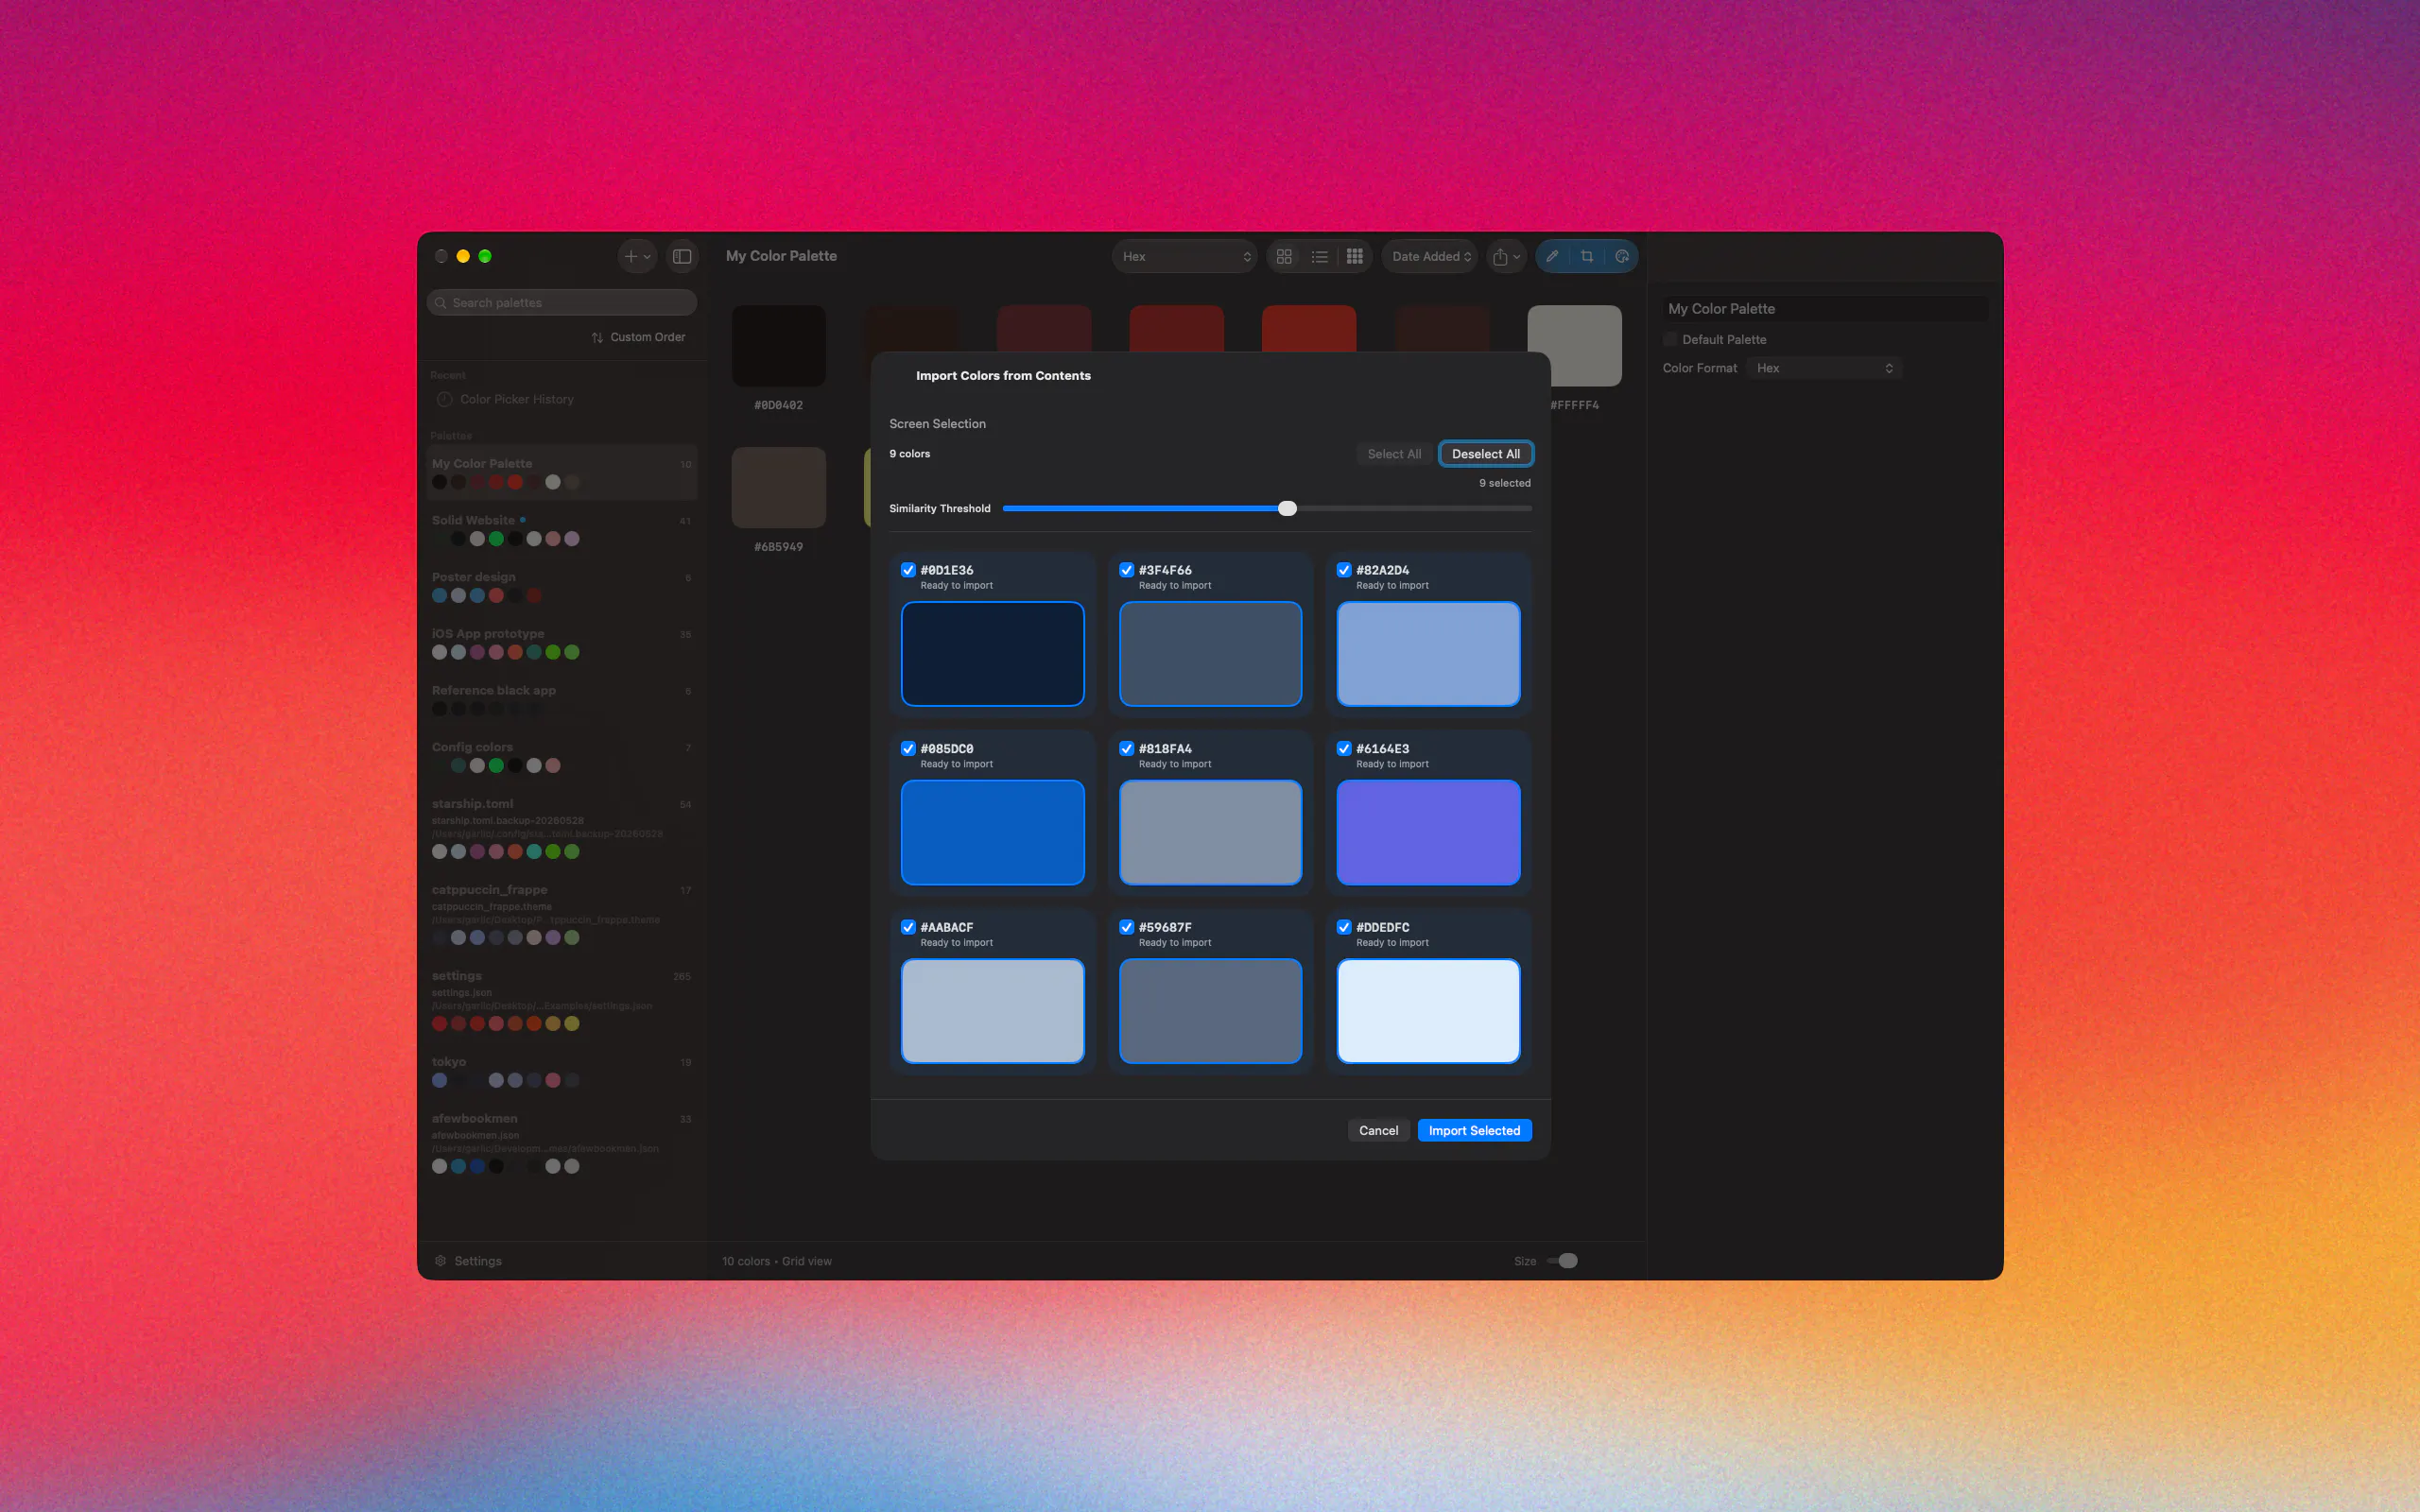Switch to list view icon
2420x1512 pixels.
click(1320, 257)
